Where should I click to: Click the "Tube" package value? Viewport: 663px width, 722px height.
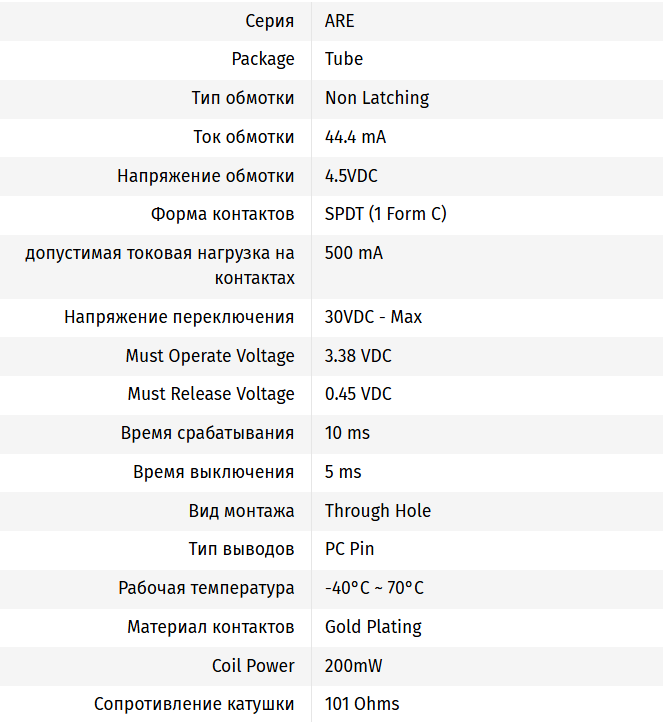click(344, 59)
